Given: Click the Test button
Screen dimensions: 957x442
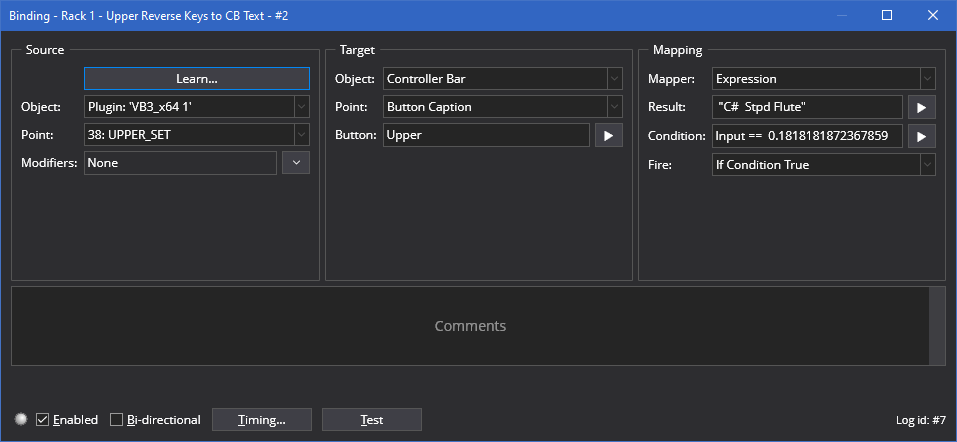Looking at the screenshot, I should click(371, 420).
